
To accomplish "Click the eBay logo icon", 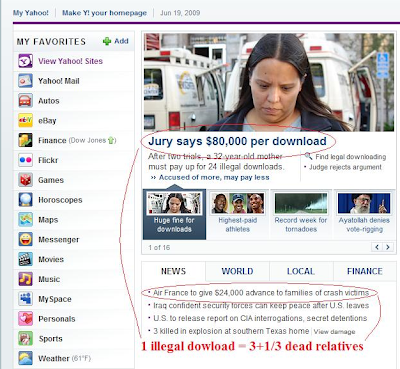I will point(25,120).
